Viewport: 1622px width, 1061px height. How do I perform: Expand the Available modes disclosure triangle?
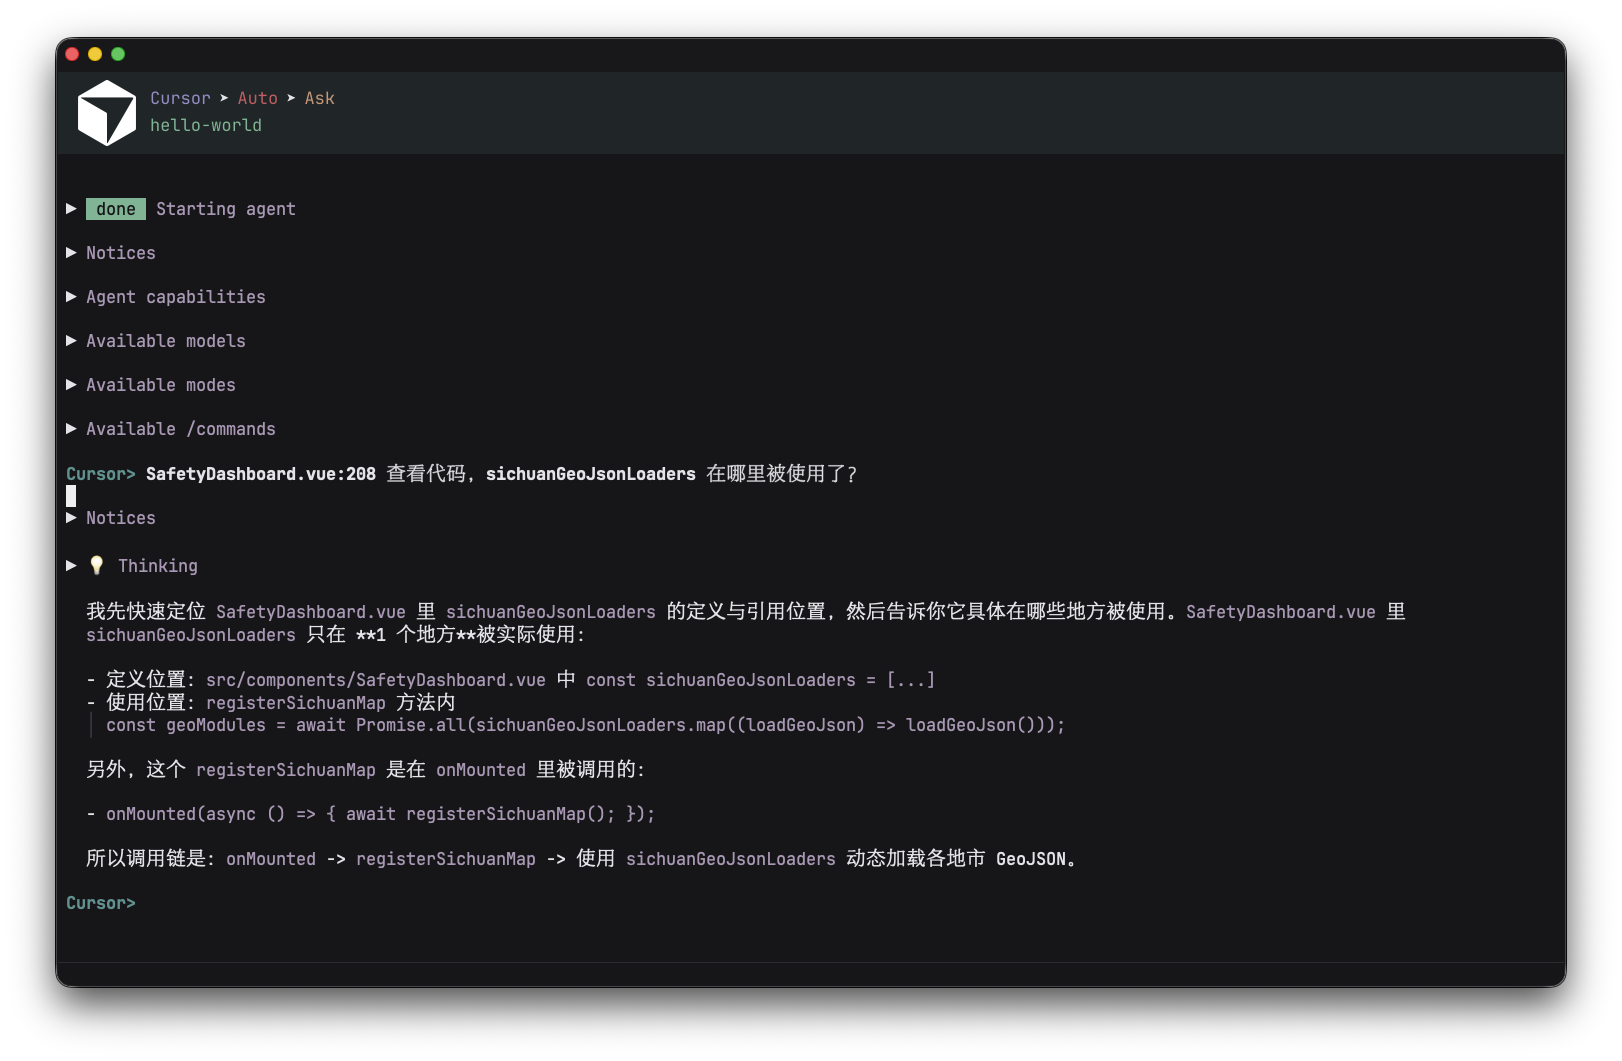pos(71,385)
